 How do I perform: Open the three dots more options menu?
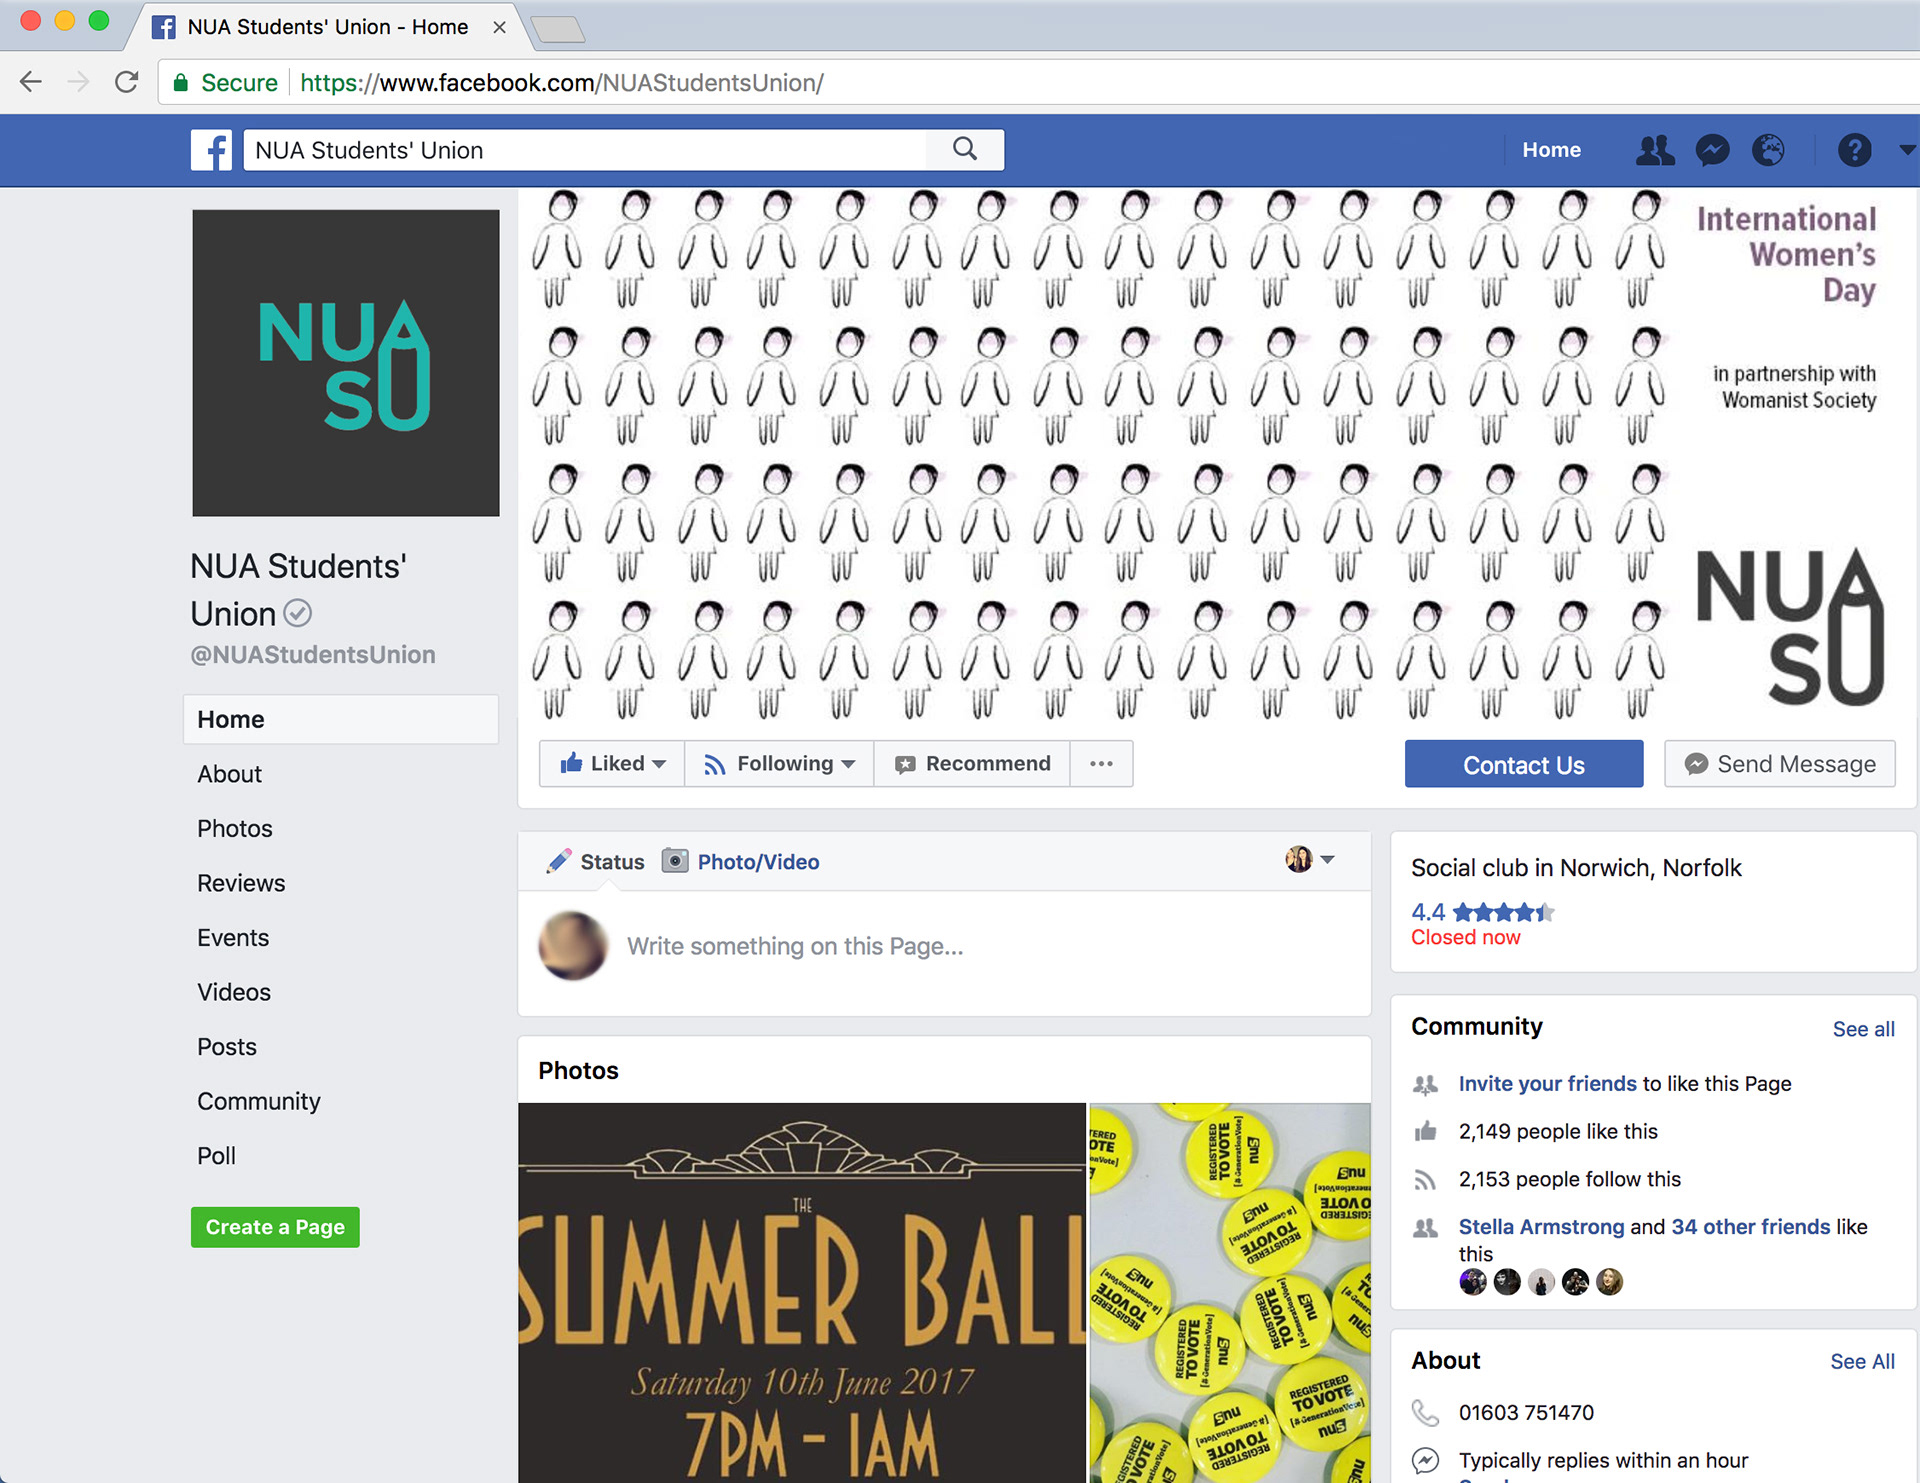(1101, 764)
